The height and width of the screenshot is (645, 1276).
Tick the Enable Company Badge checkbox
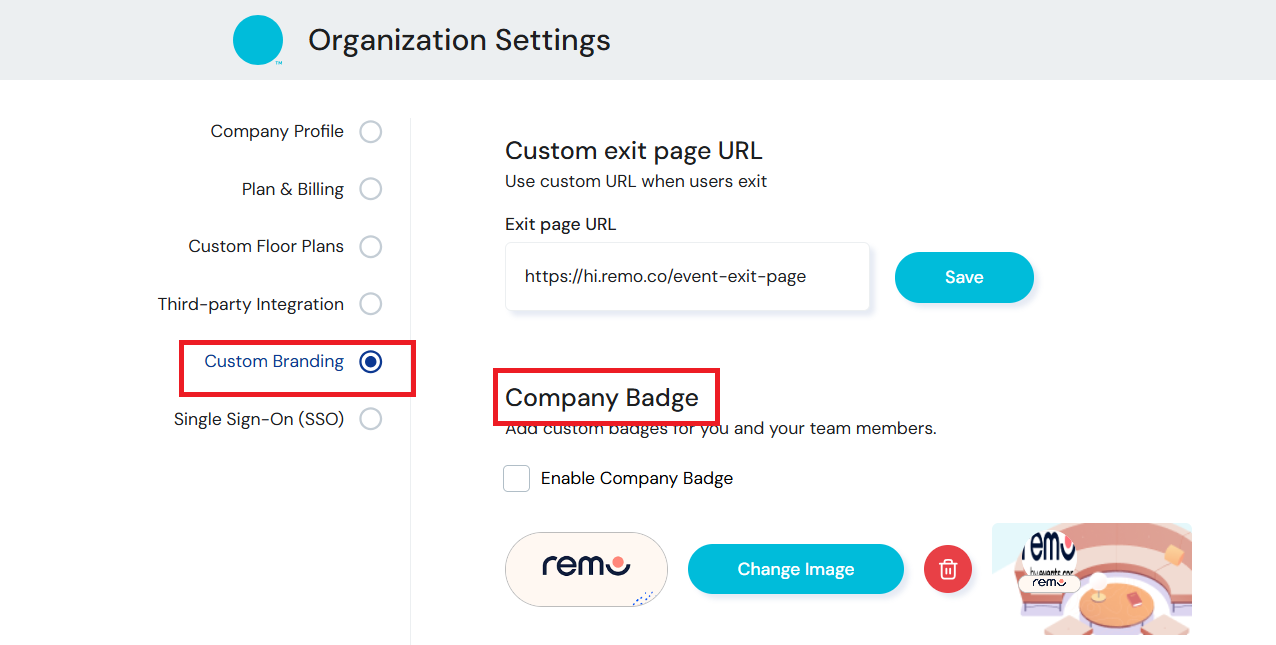click(517, 479)
